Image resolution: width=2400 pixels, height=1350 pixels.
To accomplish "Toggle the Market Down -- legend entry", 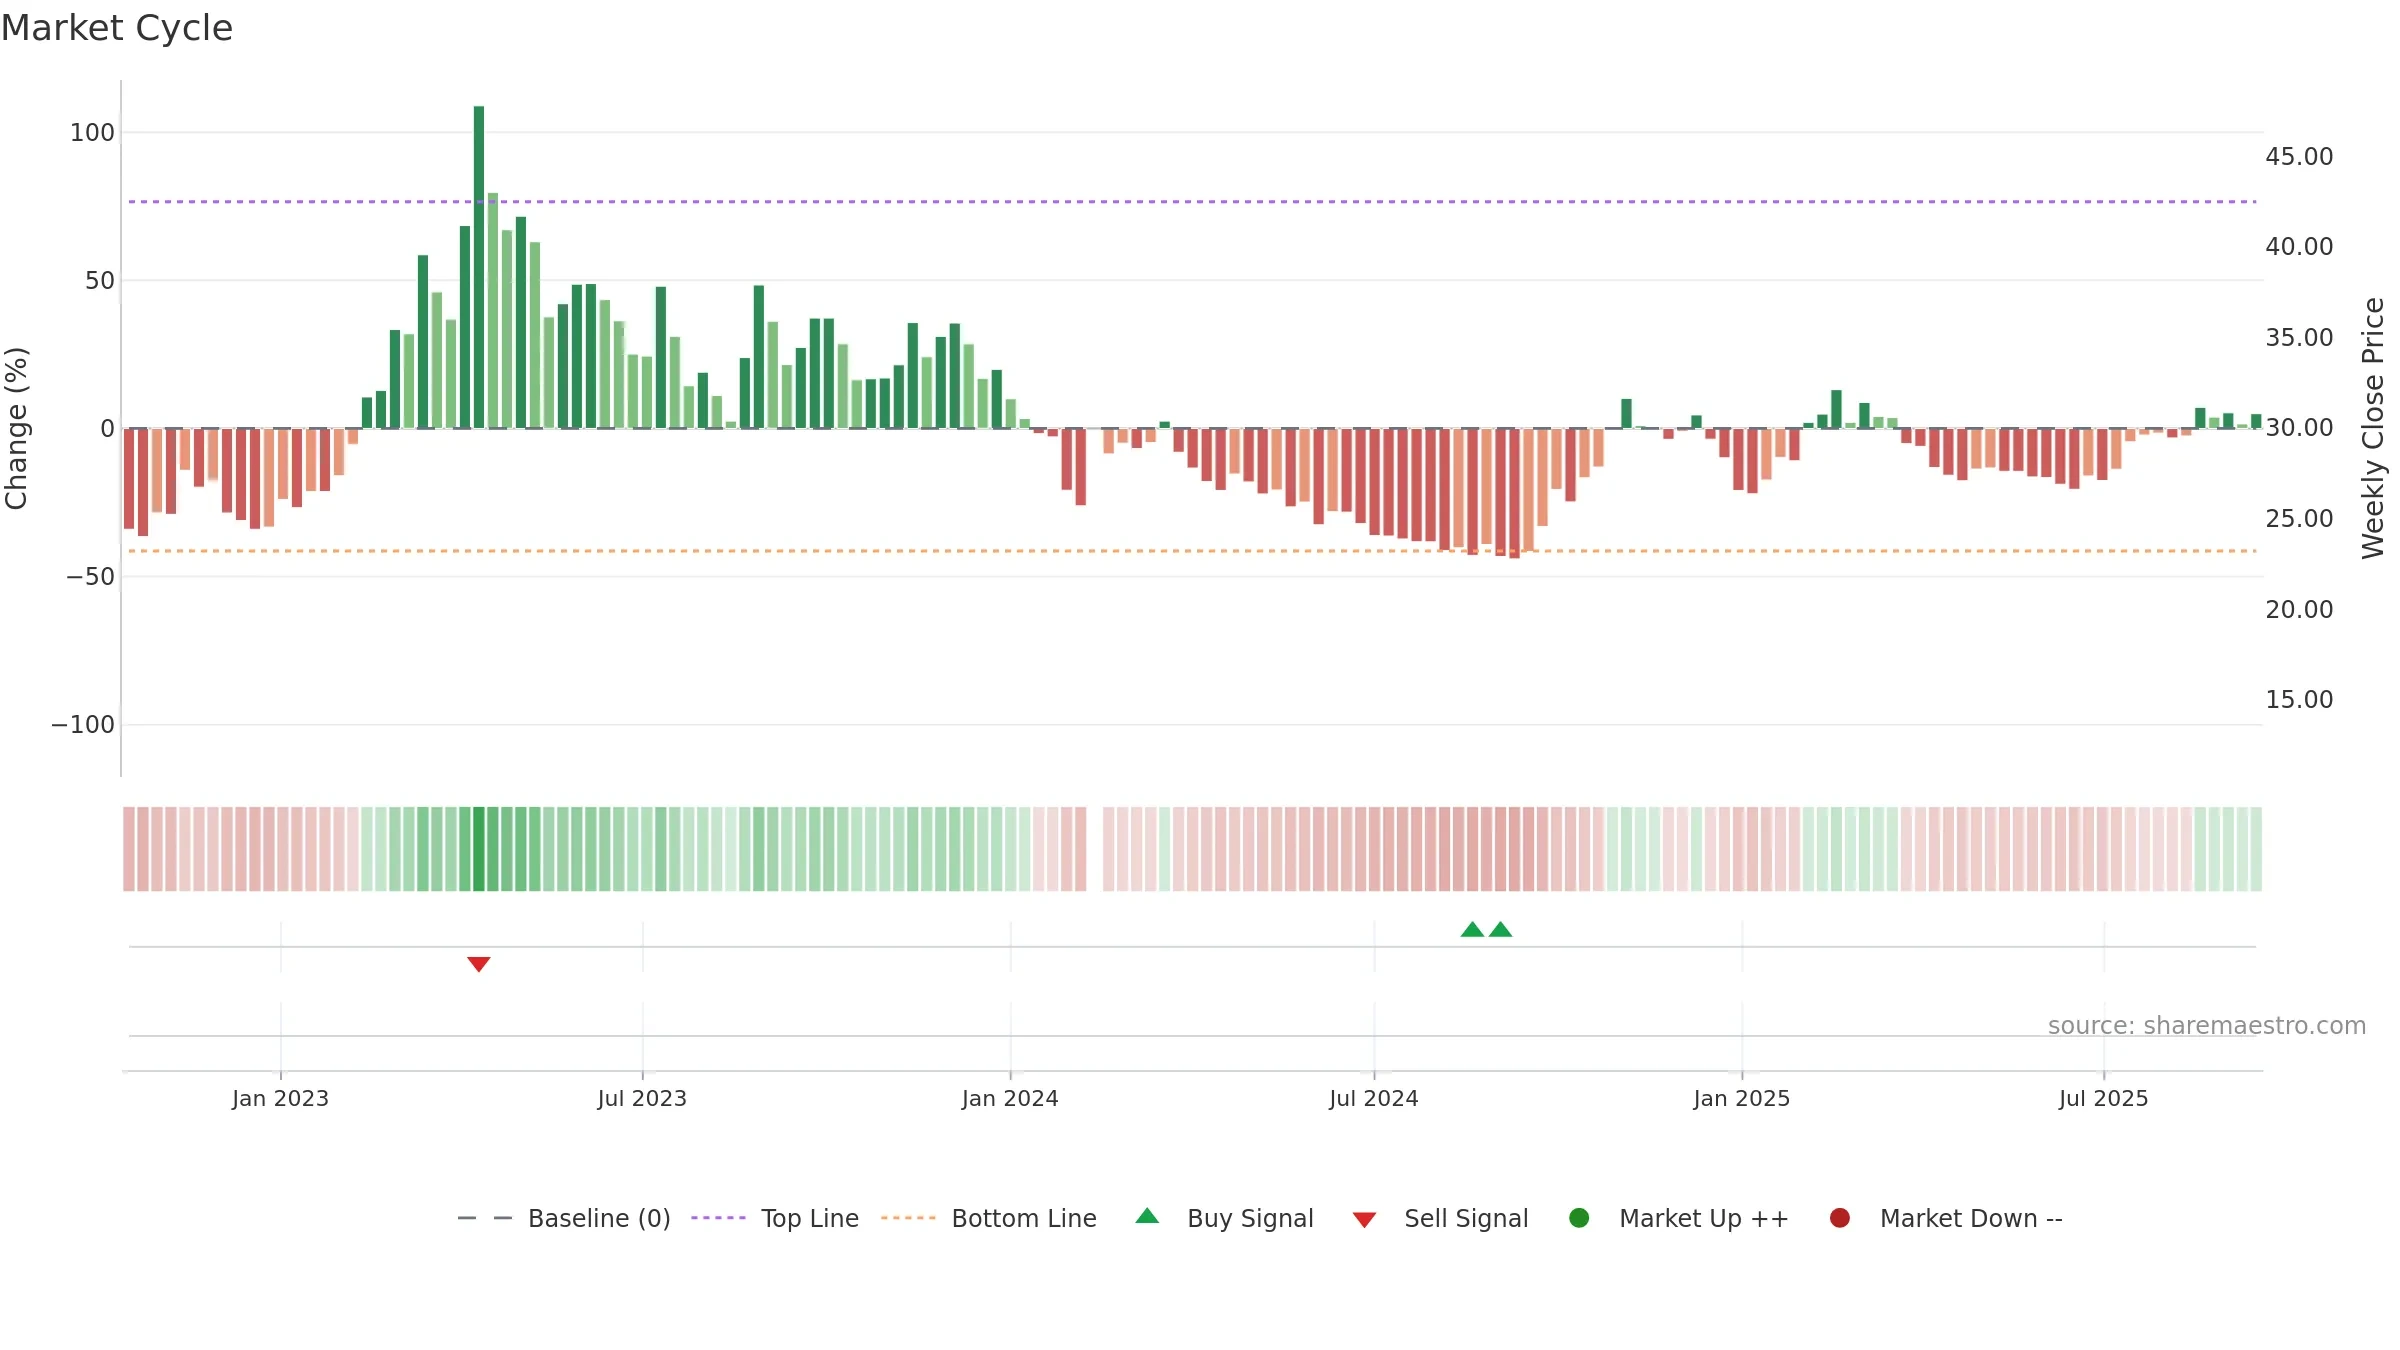I will (1945, 1218).
